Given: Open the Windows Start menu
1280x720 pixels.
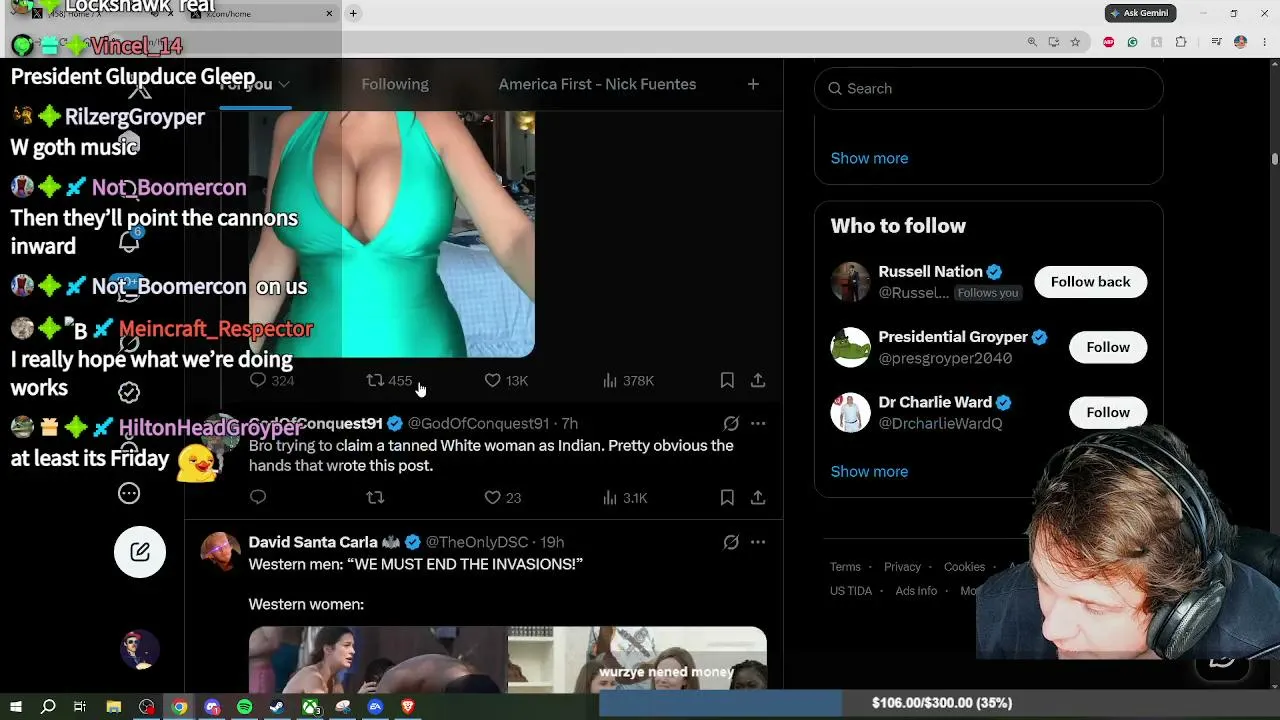Looking at the screenshot, I should 16,707.
